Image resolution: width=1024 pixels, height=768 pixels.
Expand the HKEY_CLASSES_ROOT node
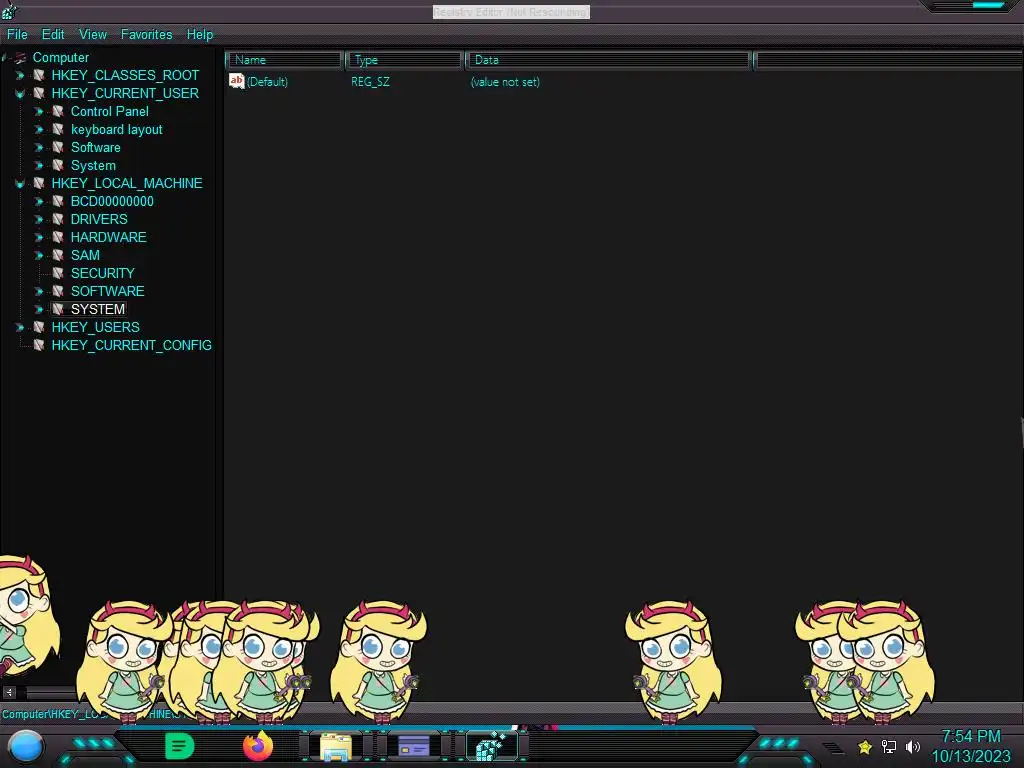pos(20,75)
